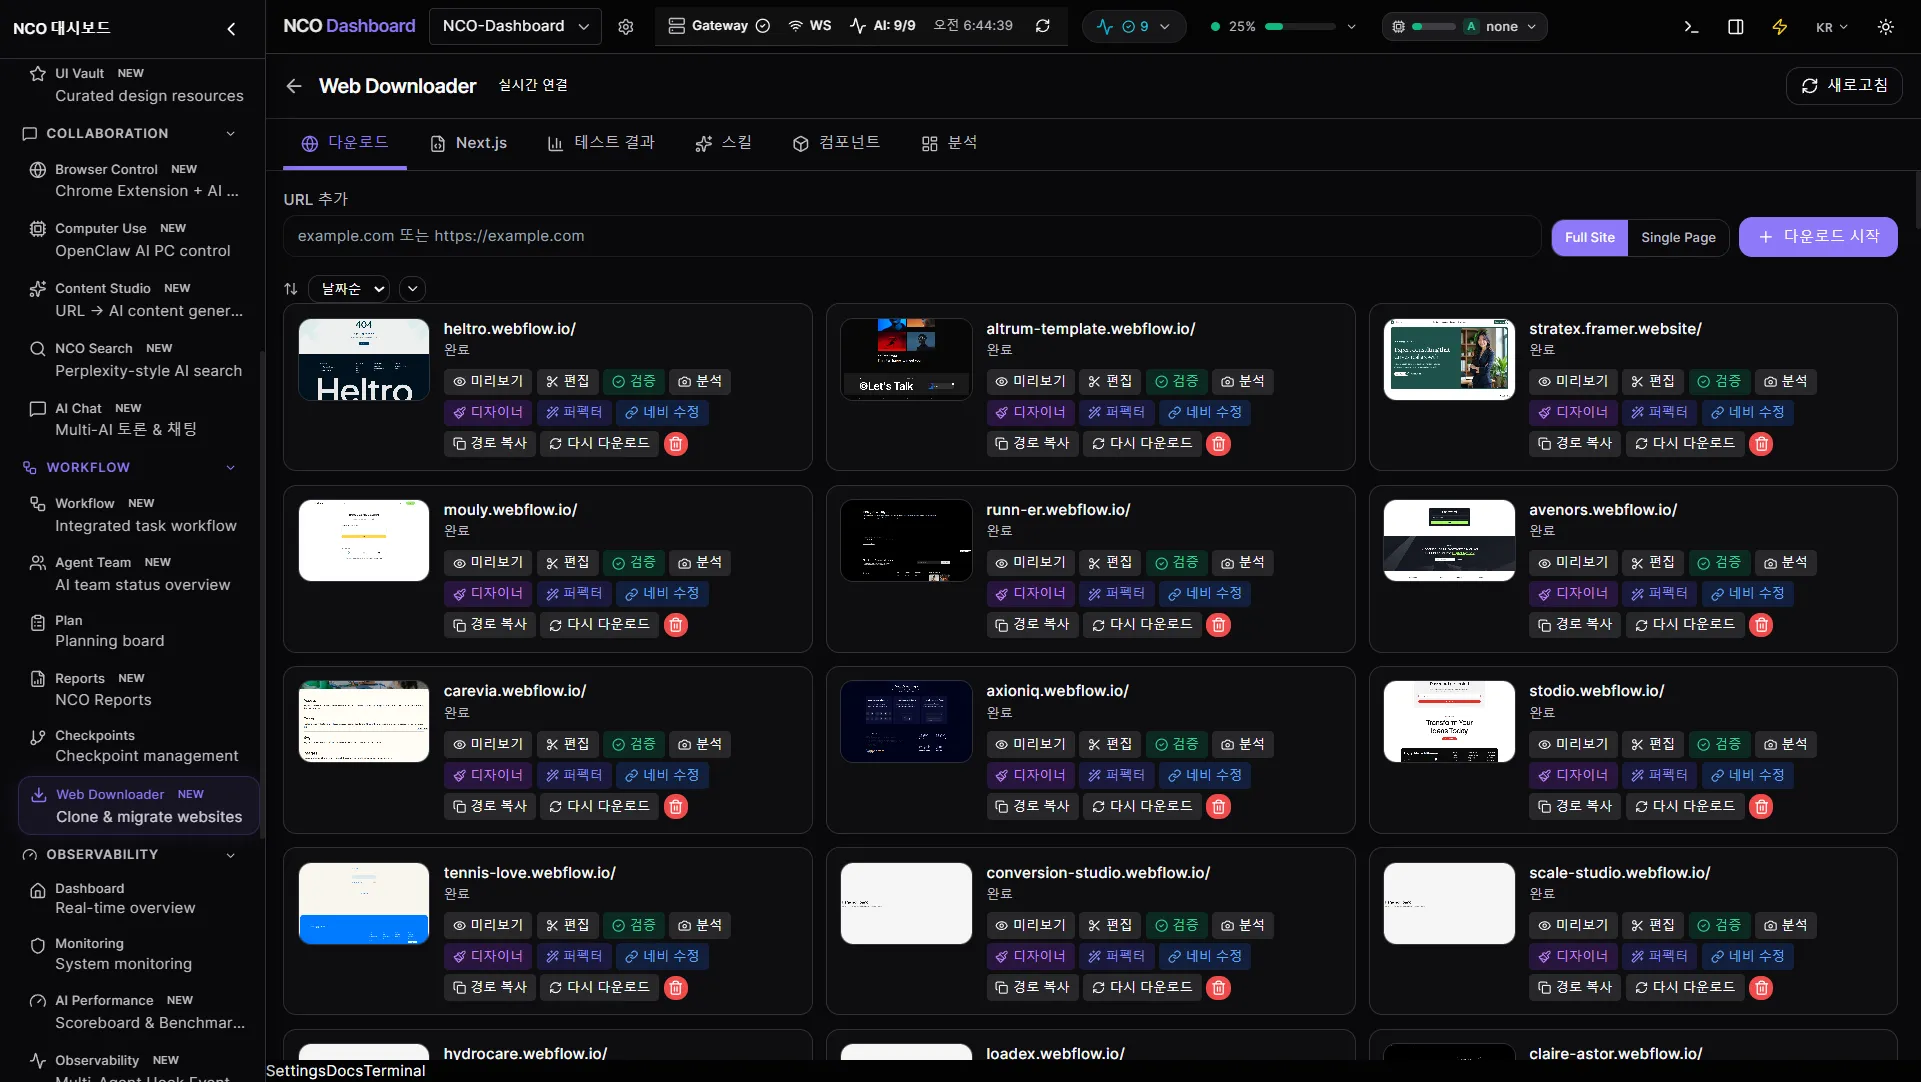
Task: Switch to Single Page download mode
Action: (x=1678, y=238)
